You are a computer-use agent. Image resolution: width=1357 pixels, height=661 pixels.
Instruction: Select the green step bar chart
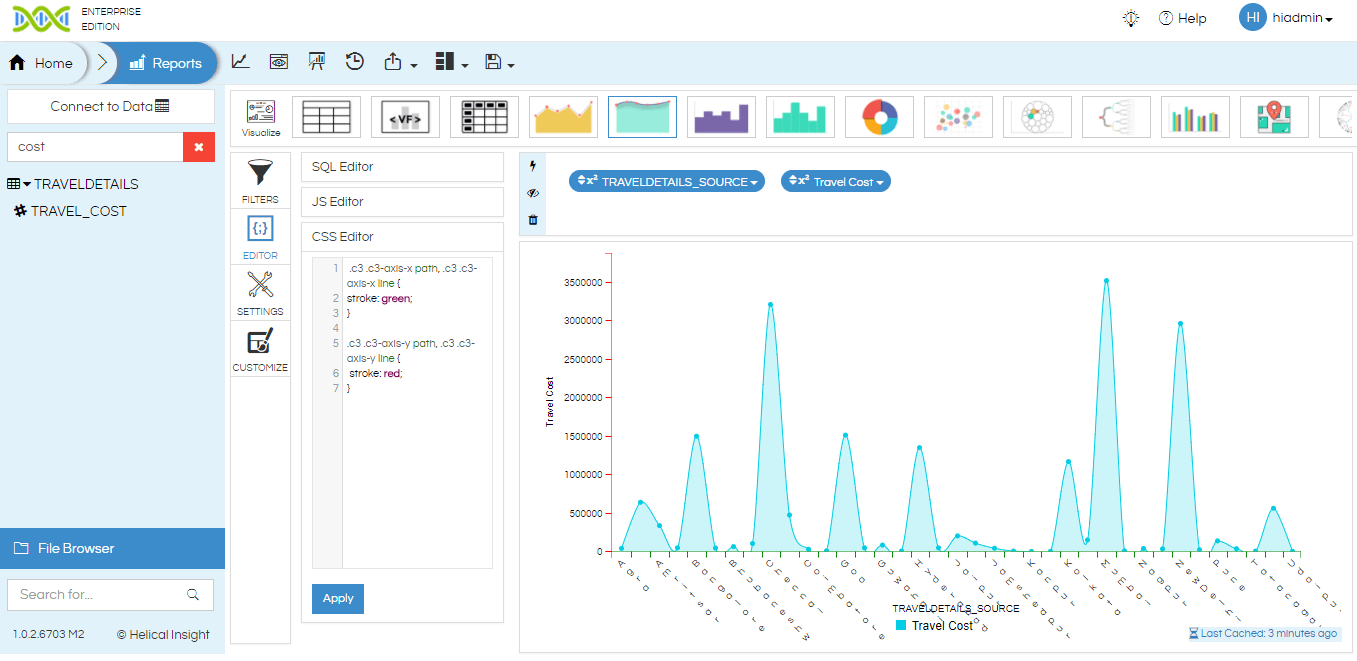800,117
